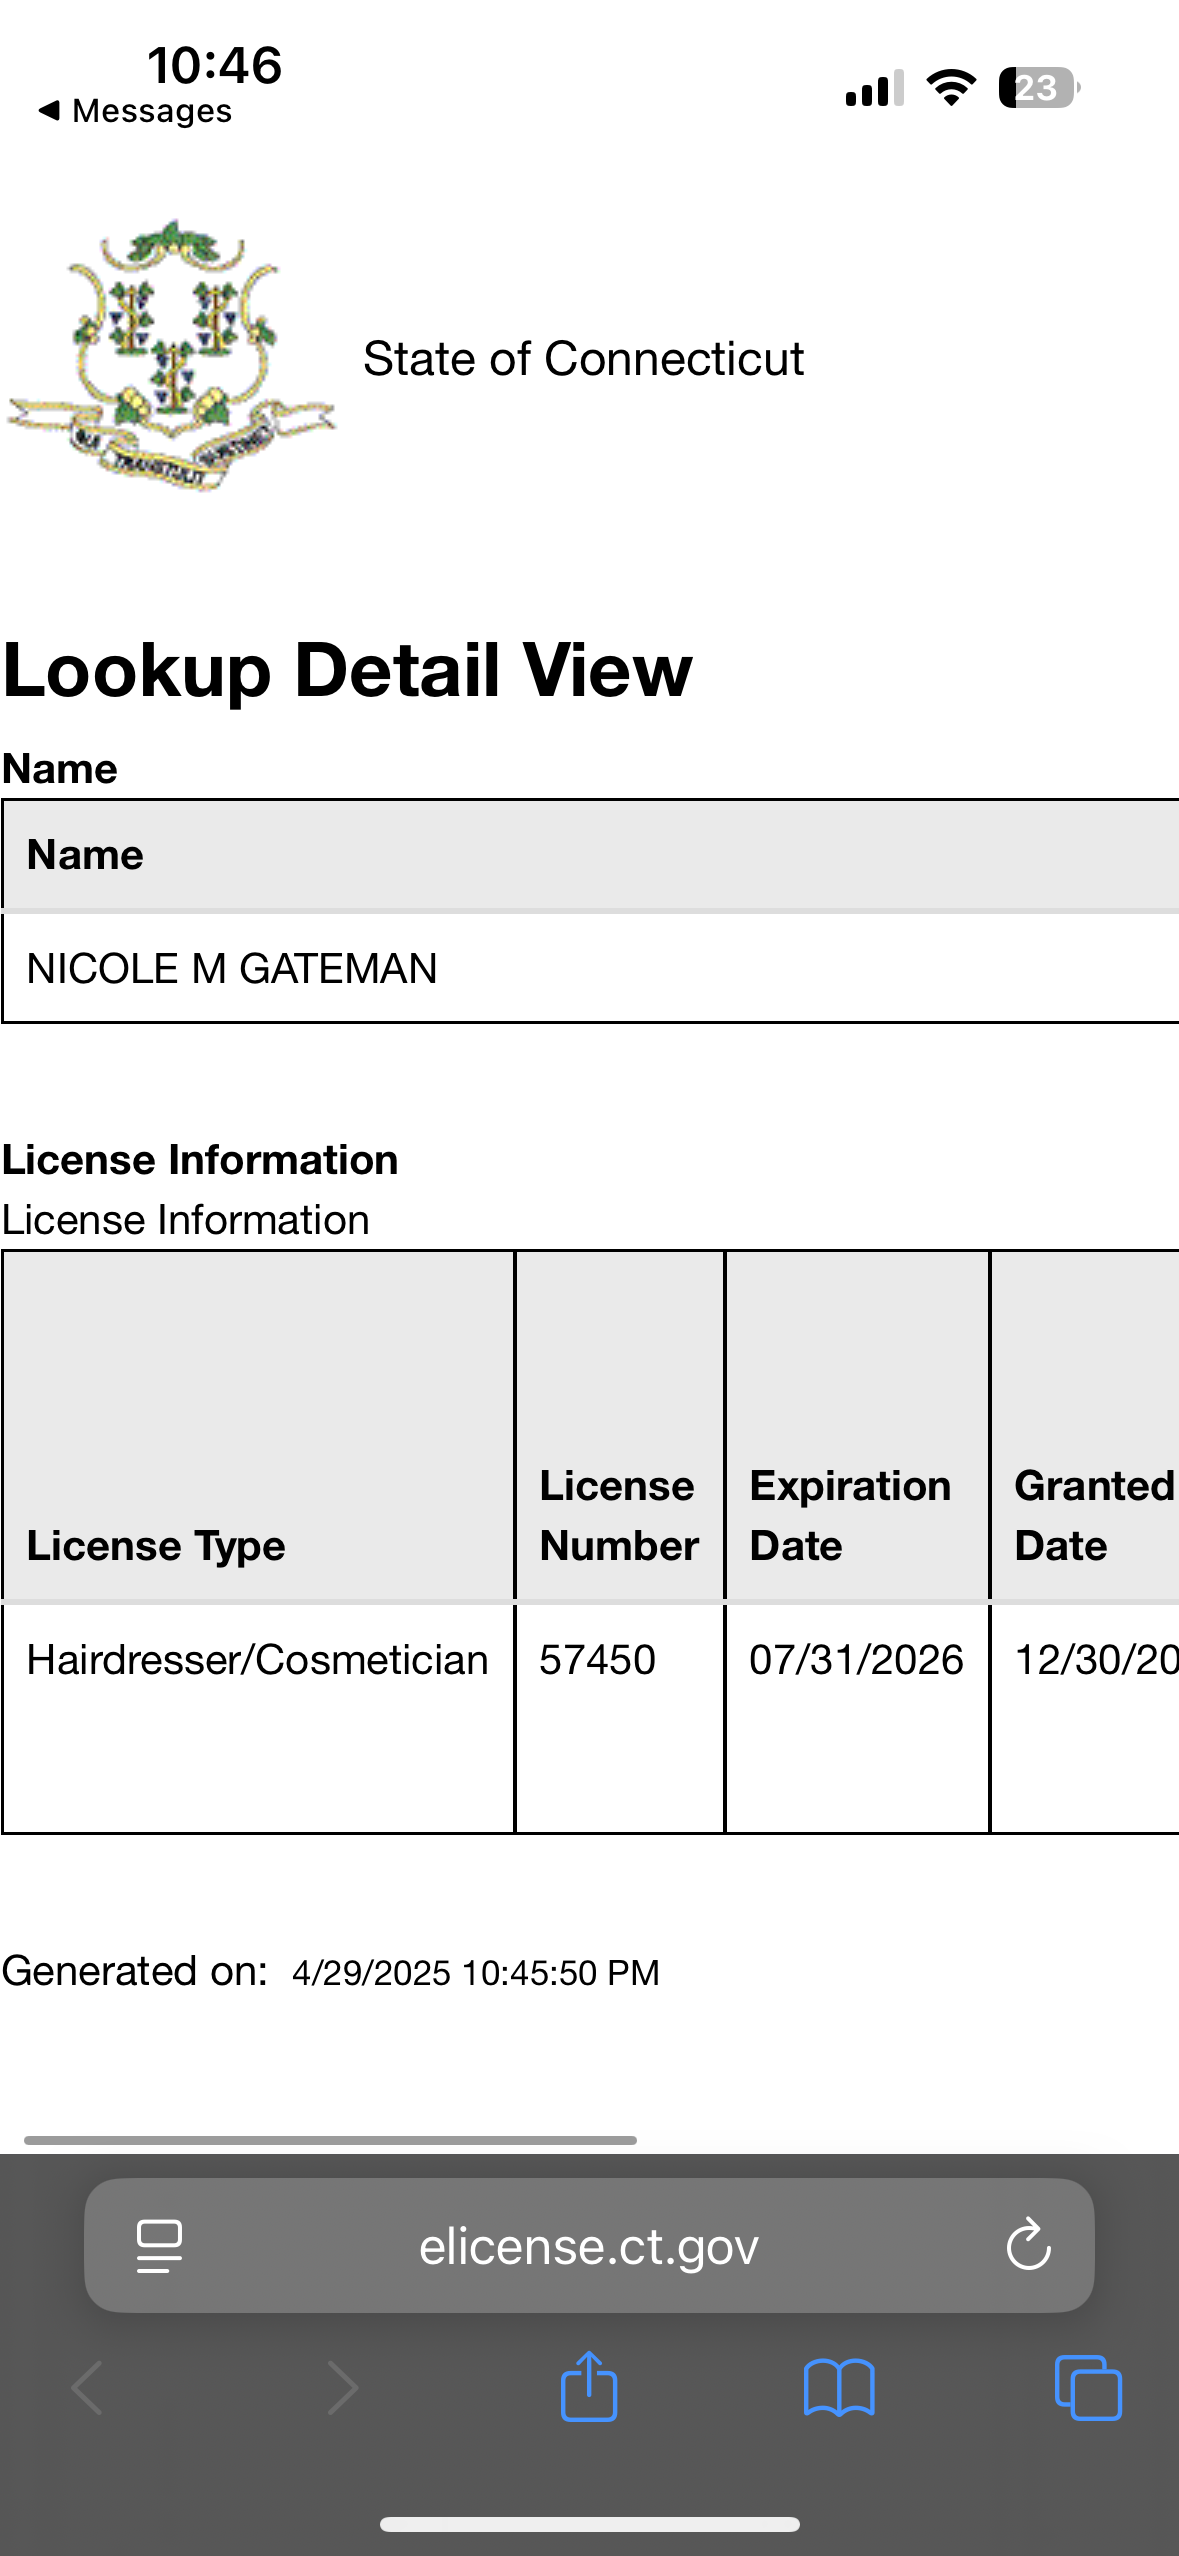Tap the battery indicator icon
Image resolution: width=1179 pixels, height=2556 pixels.
click(1038, 88)
